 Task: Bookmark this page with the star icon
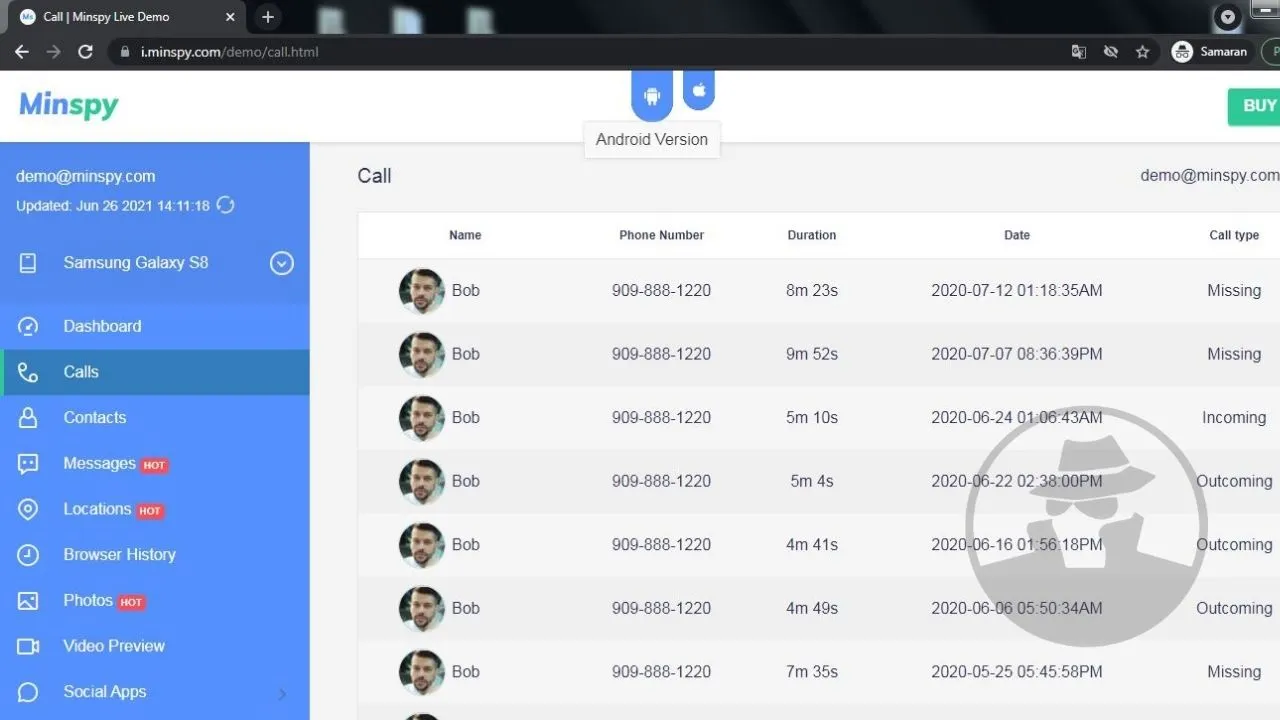(1142, 52)
